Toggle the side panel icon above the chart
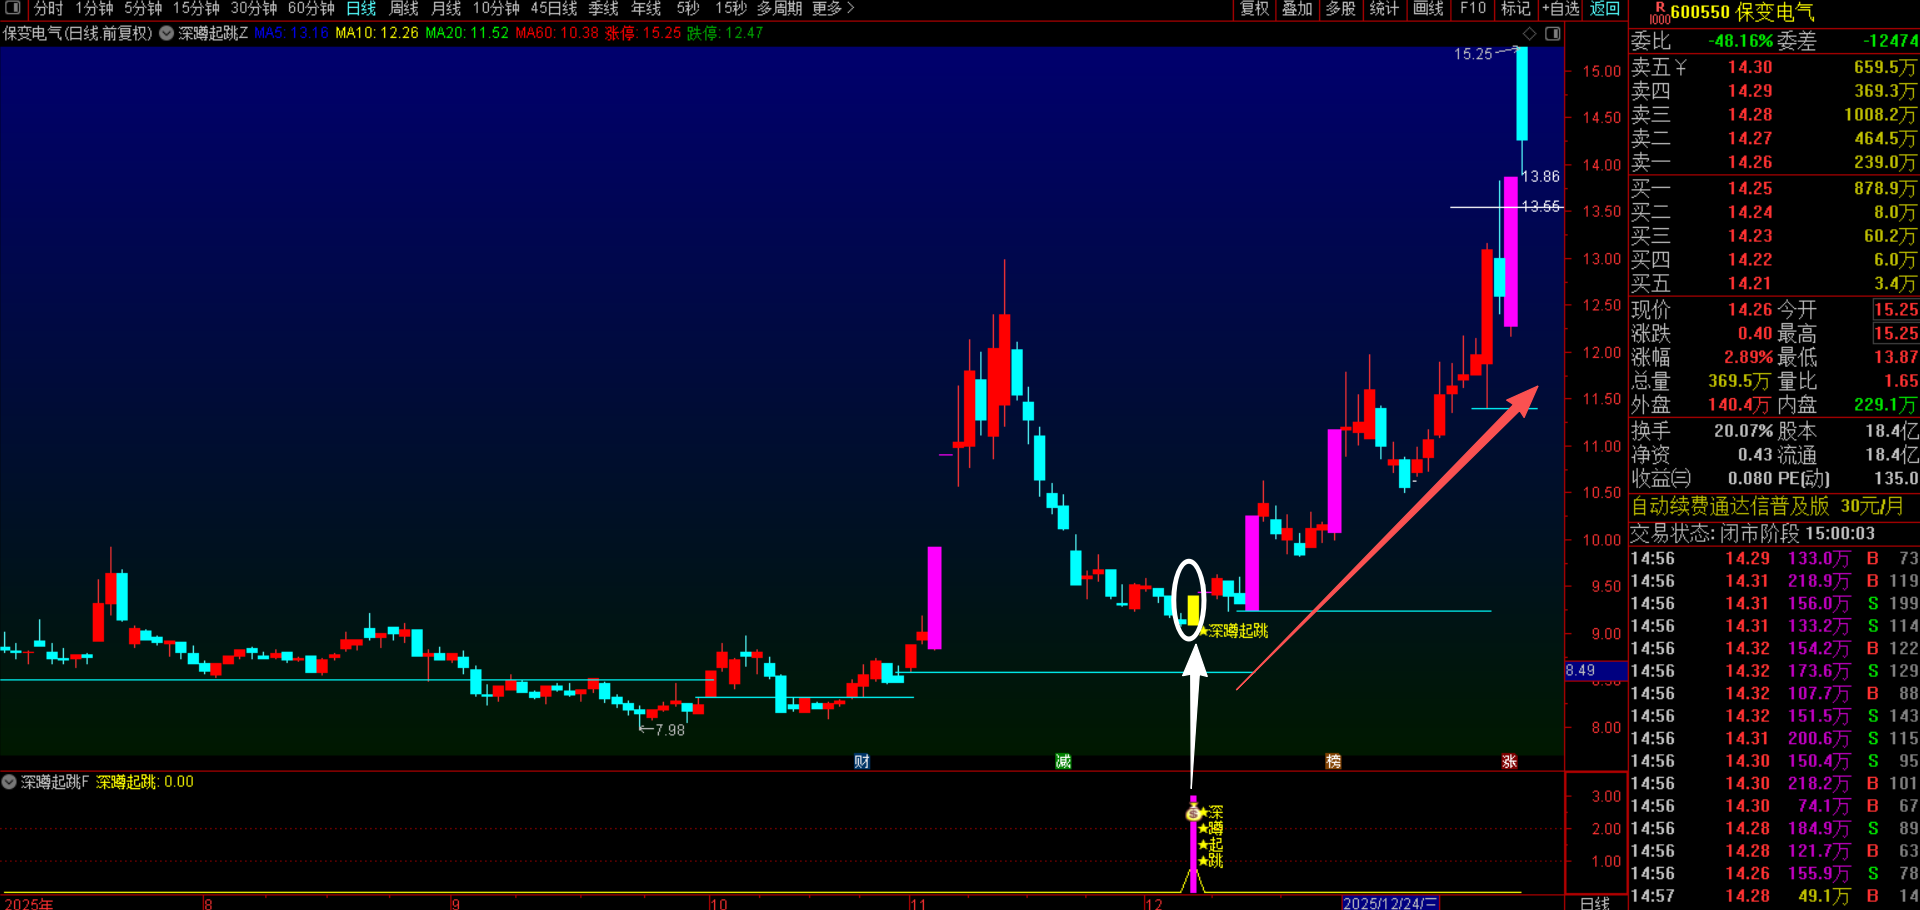 [1552, 34]
